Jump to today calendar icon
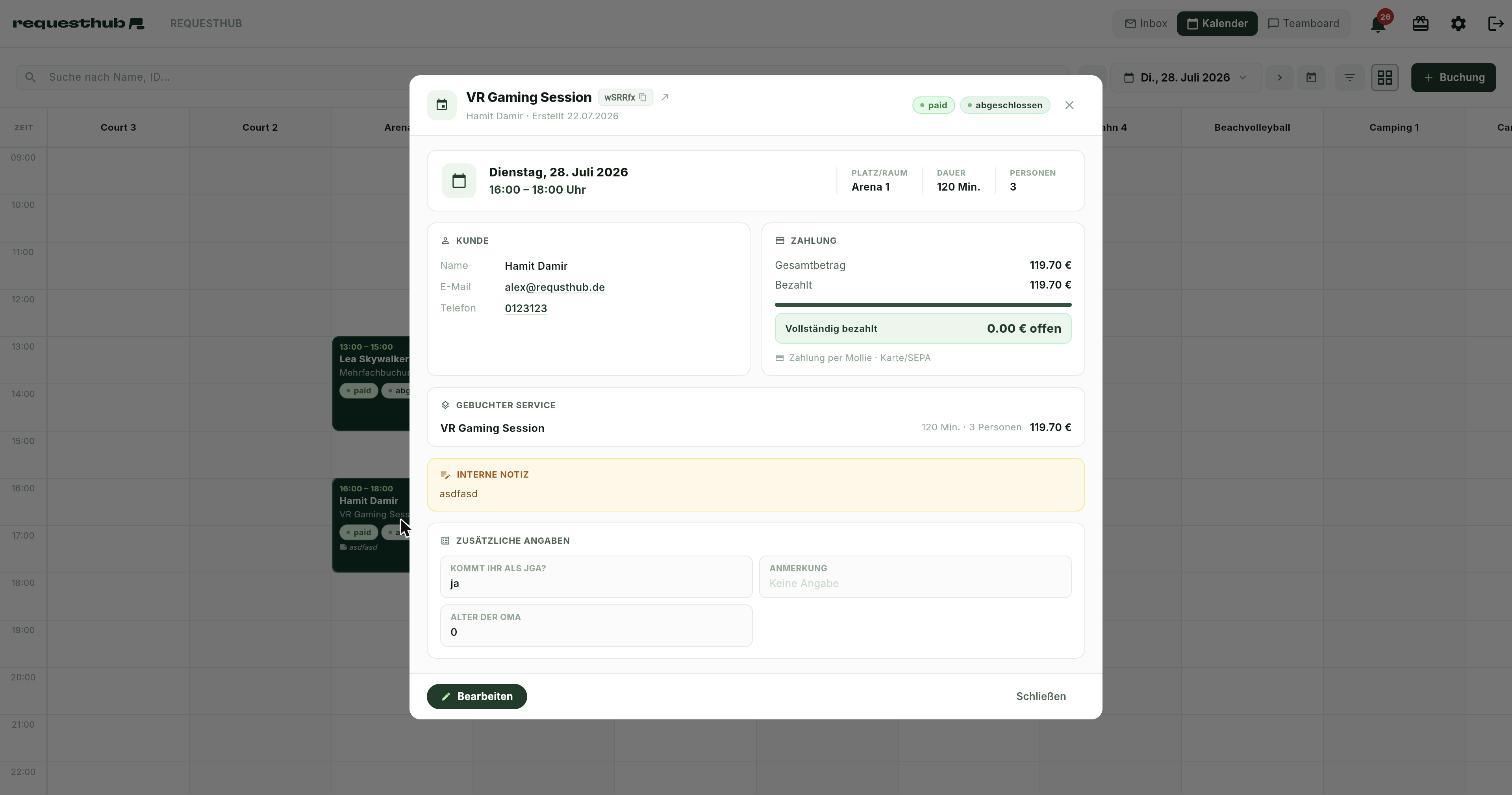1512x795 pixels. [x=1311, y=77]
